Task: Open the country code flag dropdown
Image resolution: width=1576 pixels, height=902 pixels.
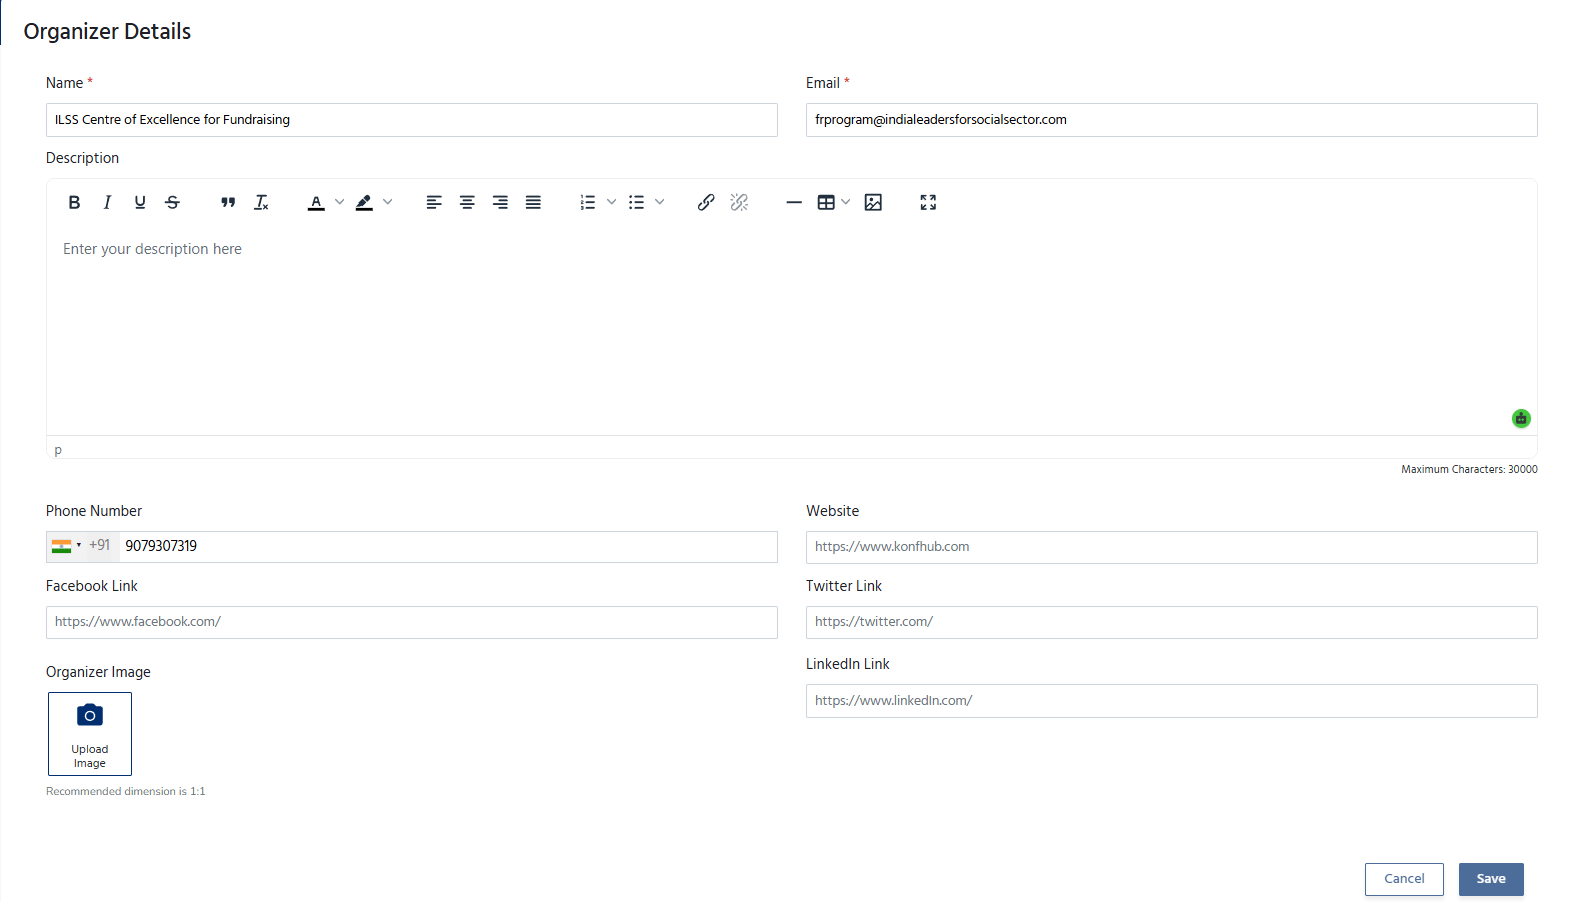Action: pyautogui.click(x=67, y=546)
